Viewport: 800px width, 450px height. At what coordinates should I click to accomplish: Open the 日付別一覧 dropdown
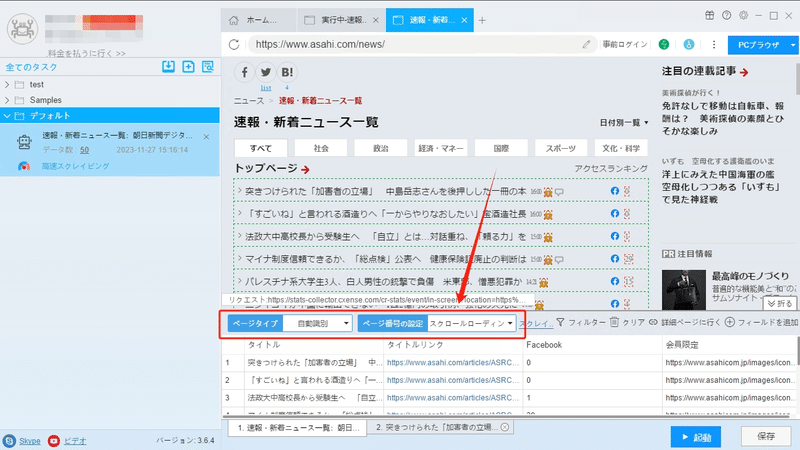(623, 122)
